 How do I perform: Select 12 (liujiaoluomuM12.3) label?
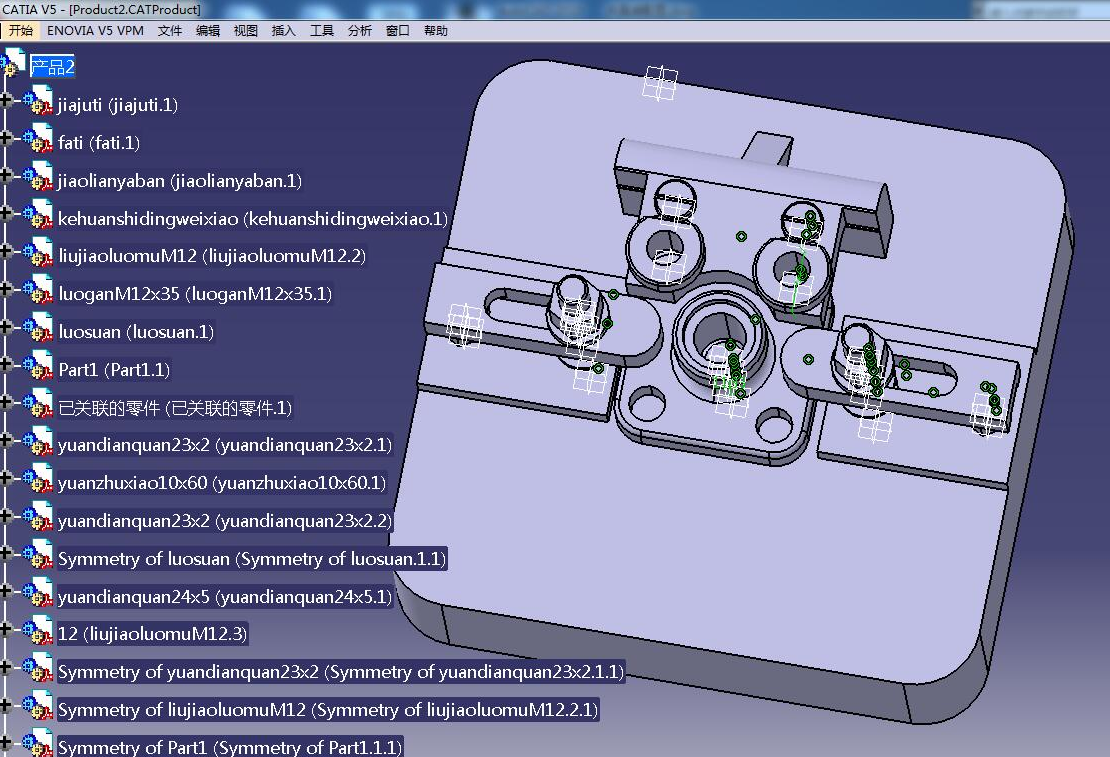tap(152, 634)
